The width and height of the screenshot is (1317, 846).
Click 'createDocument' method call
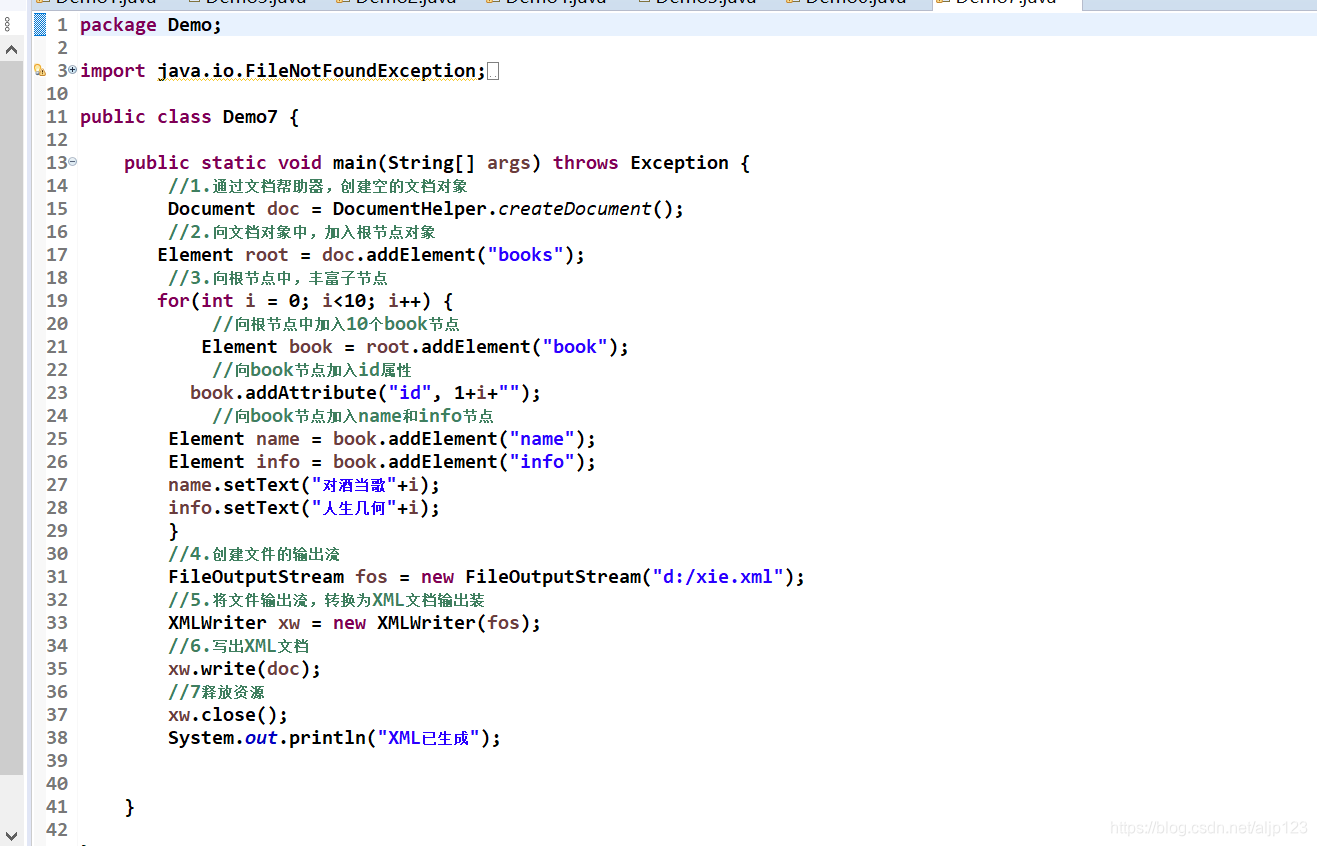coord(575,209)
